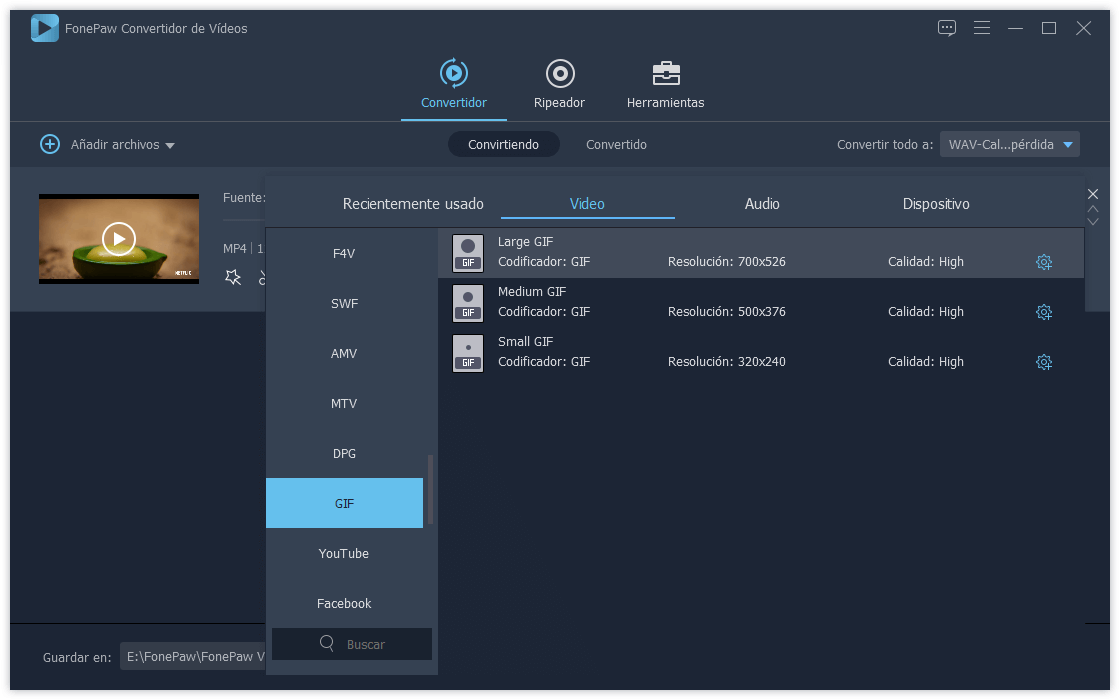The image size is (1120, 700).
Task: Expand the Añadir archivos dropdown arrow
Action: coord(170,146)
